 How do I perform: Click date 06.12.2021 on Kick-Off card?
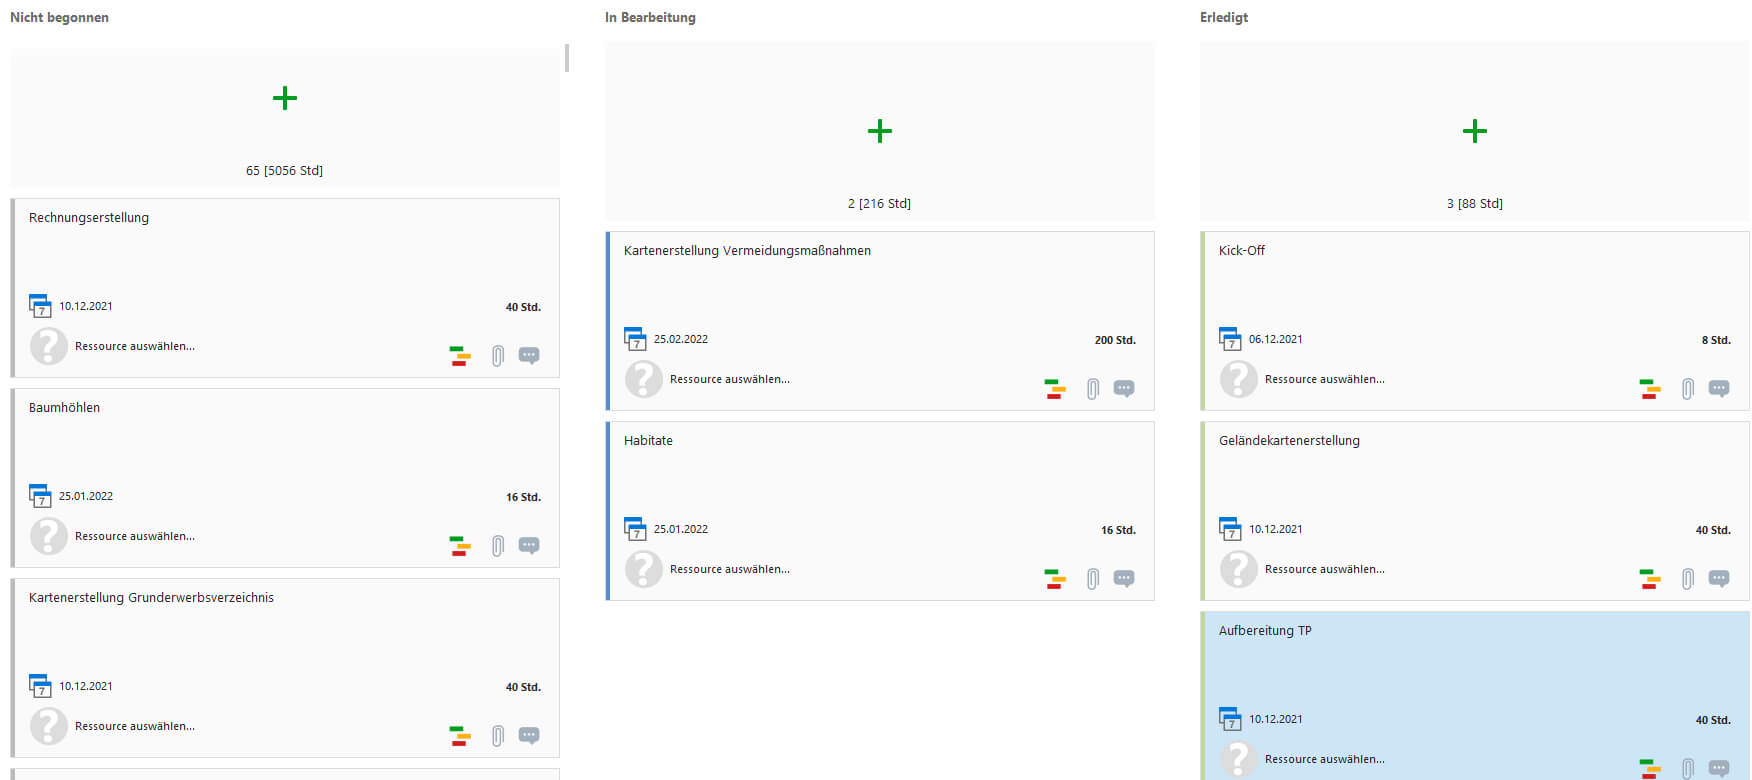tap(1276, 339)
